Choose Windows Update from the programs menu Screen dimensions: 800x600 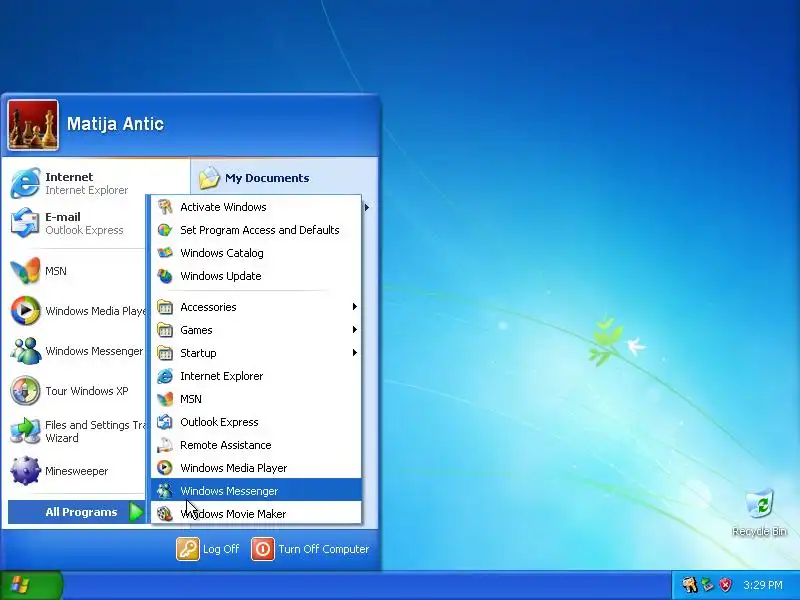[x=256, y=276]
